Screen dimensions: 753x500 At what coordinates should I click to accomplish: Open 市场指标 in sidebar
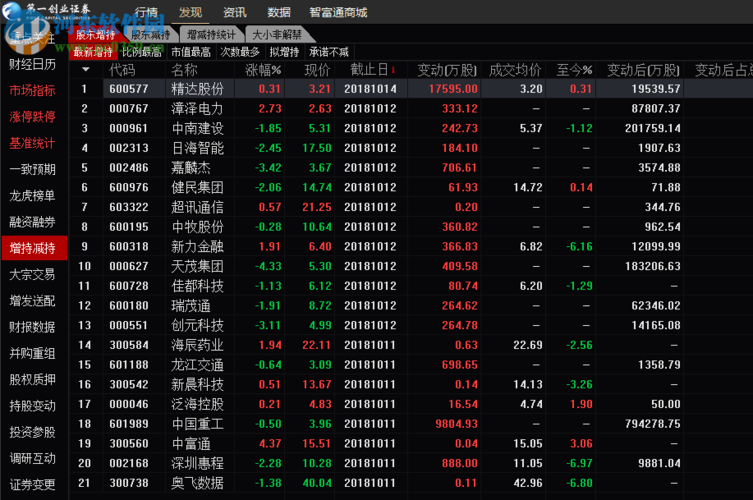pyautogui.click(x=32, y=90)
